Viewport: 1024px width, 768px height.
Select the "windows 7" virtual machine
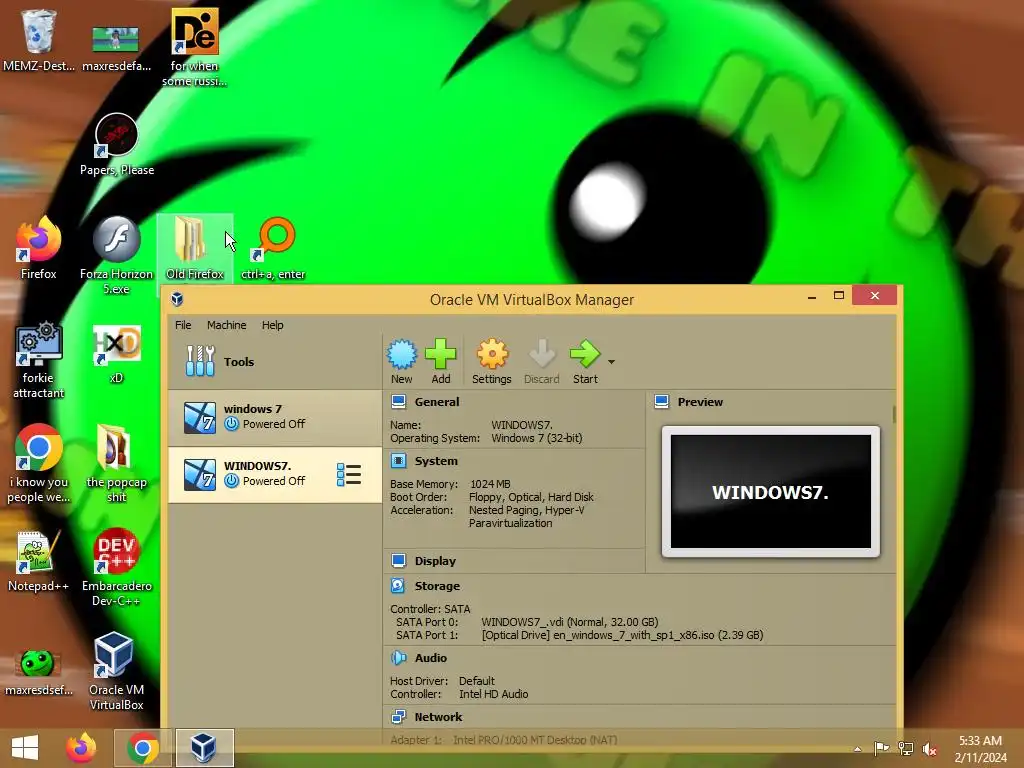coord(274,417)
